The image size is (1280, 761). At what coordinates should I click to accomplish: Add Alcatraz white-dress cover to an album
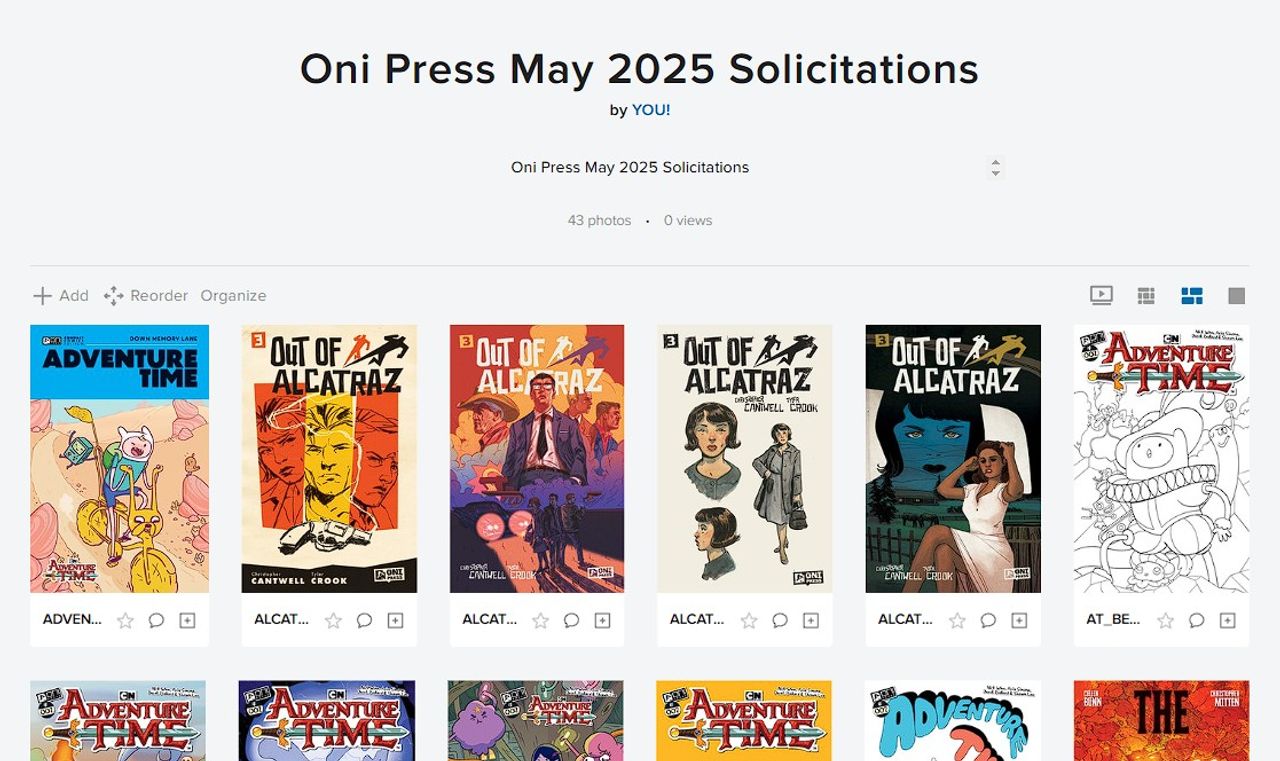coord(1019,621)
